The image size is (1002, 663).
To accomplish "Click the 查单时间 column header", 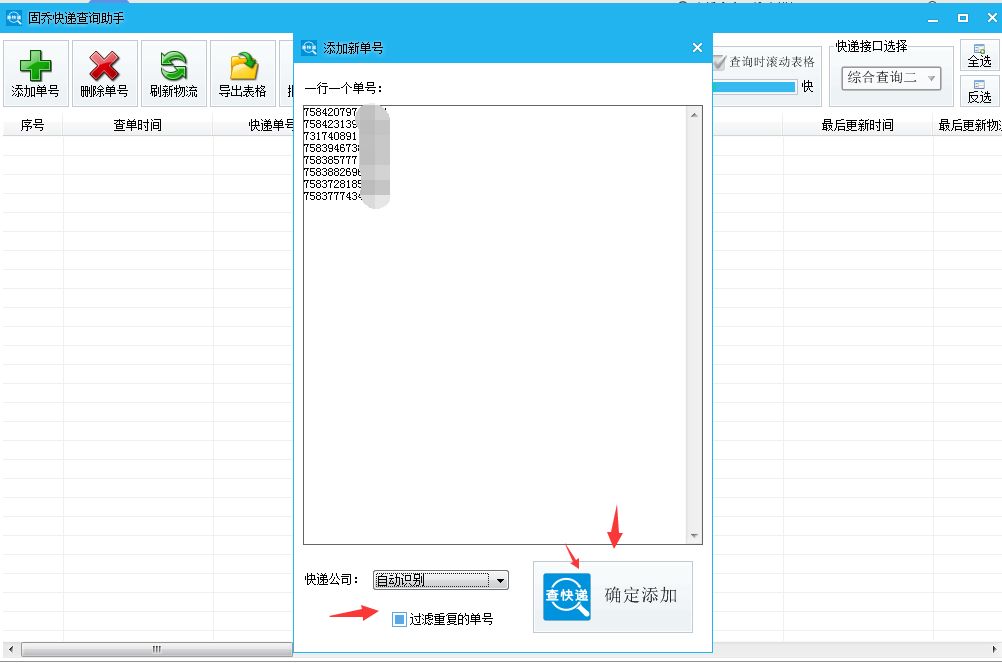I will (x=137, y=125).
